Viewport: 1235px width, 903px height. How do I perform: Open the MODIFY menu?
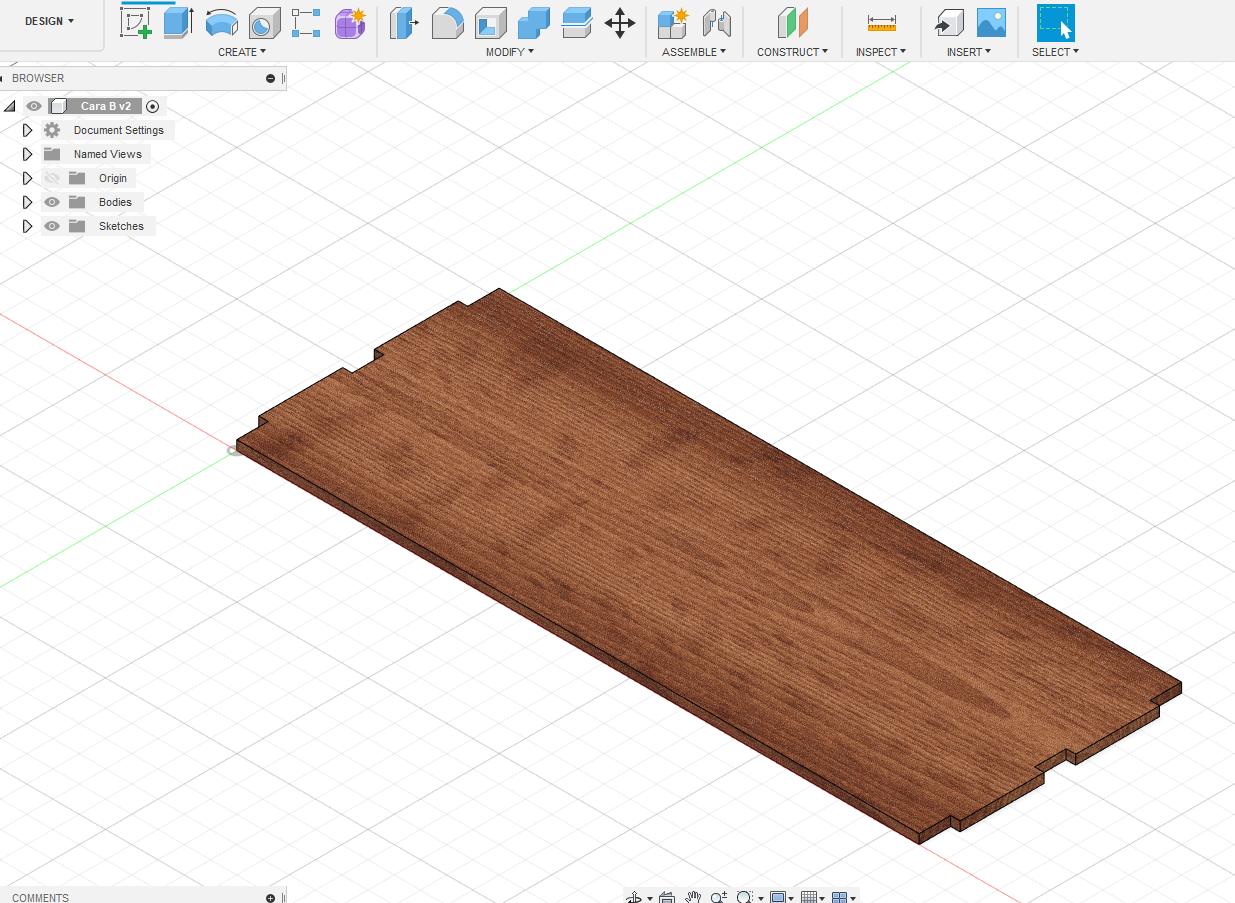click(x=509, y=52)
